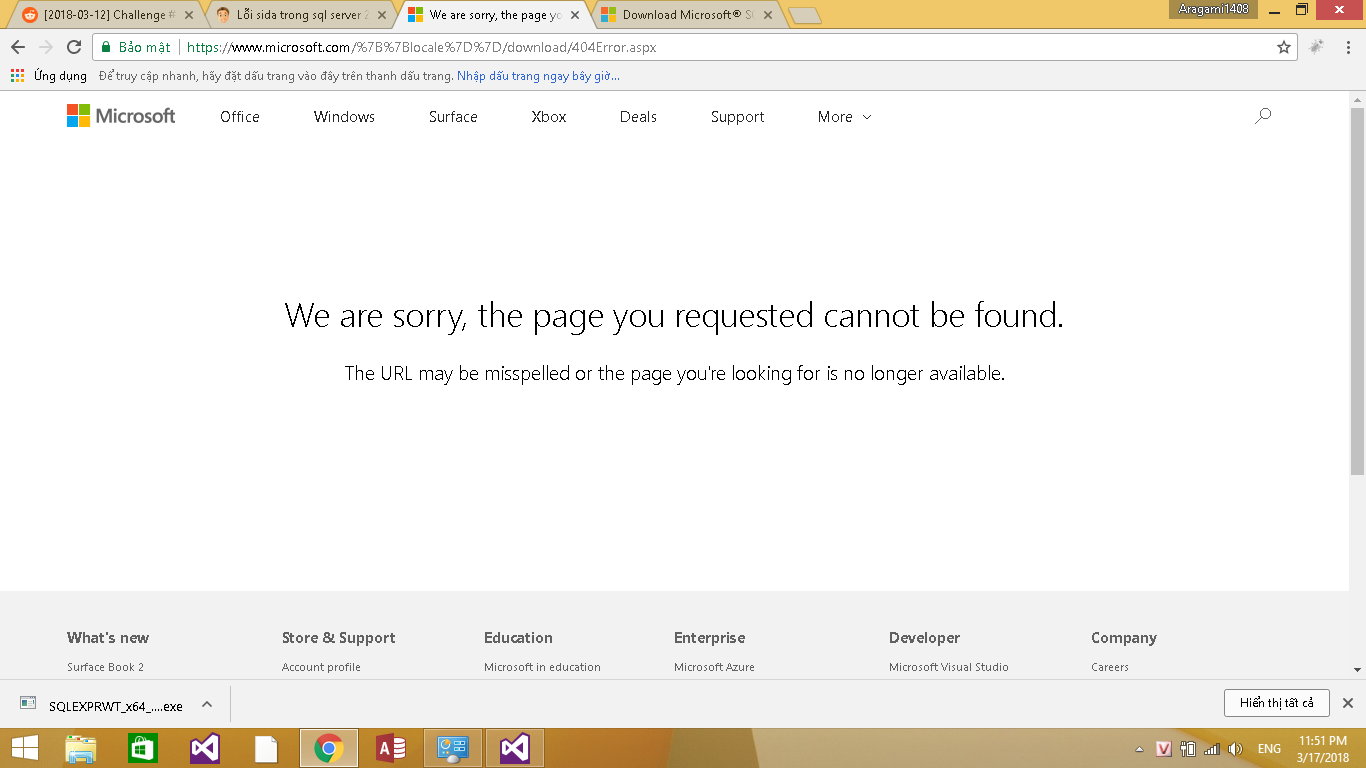Click the ENG language indicator
1366x768 pixels.
click(1269, 749)
